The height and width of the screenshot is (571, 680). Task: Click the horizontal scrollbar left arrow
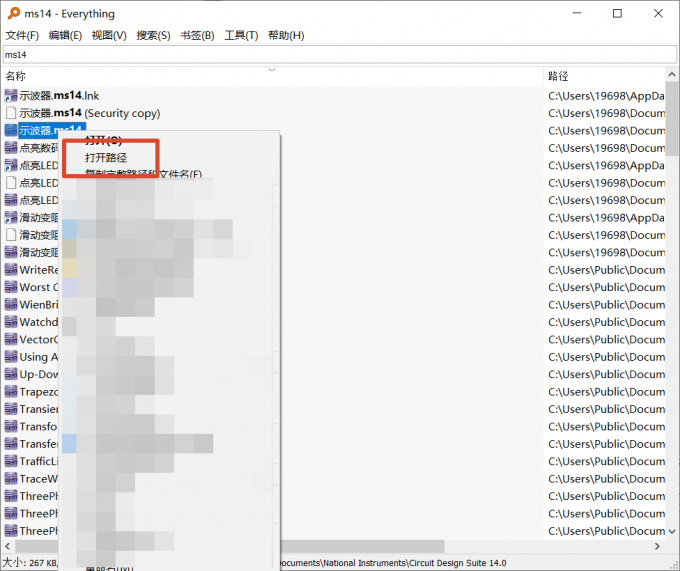tap(7, 546)
